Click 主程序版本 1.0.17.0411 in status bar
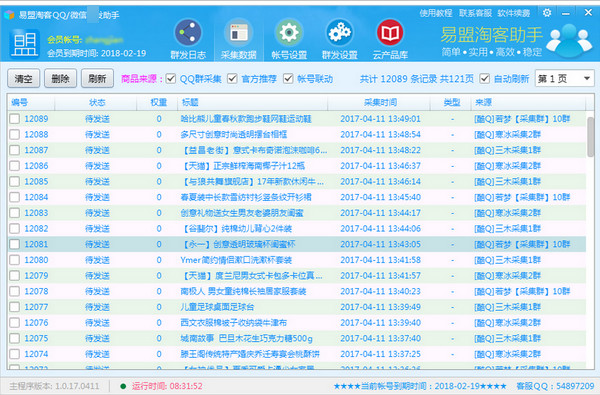Screen dimensions: 600x395 pyautogui.click(x=54, y=386)
